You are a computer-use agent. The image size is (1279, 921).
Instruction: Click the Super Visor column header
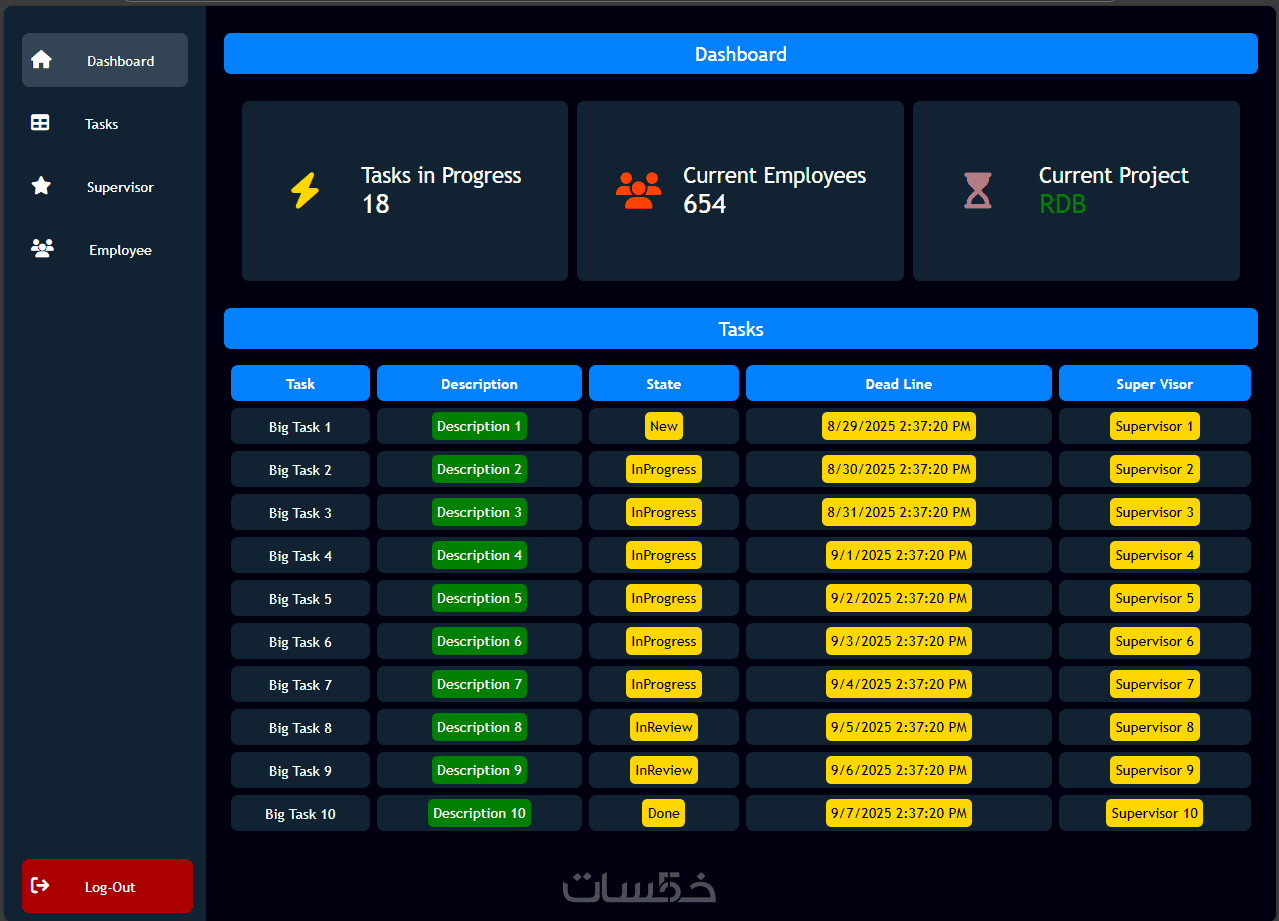pyautogui.click(x=1155, y=383)
